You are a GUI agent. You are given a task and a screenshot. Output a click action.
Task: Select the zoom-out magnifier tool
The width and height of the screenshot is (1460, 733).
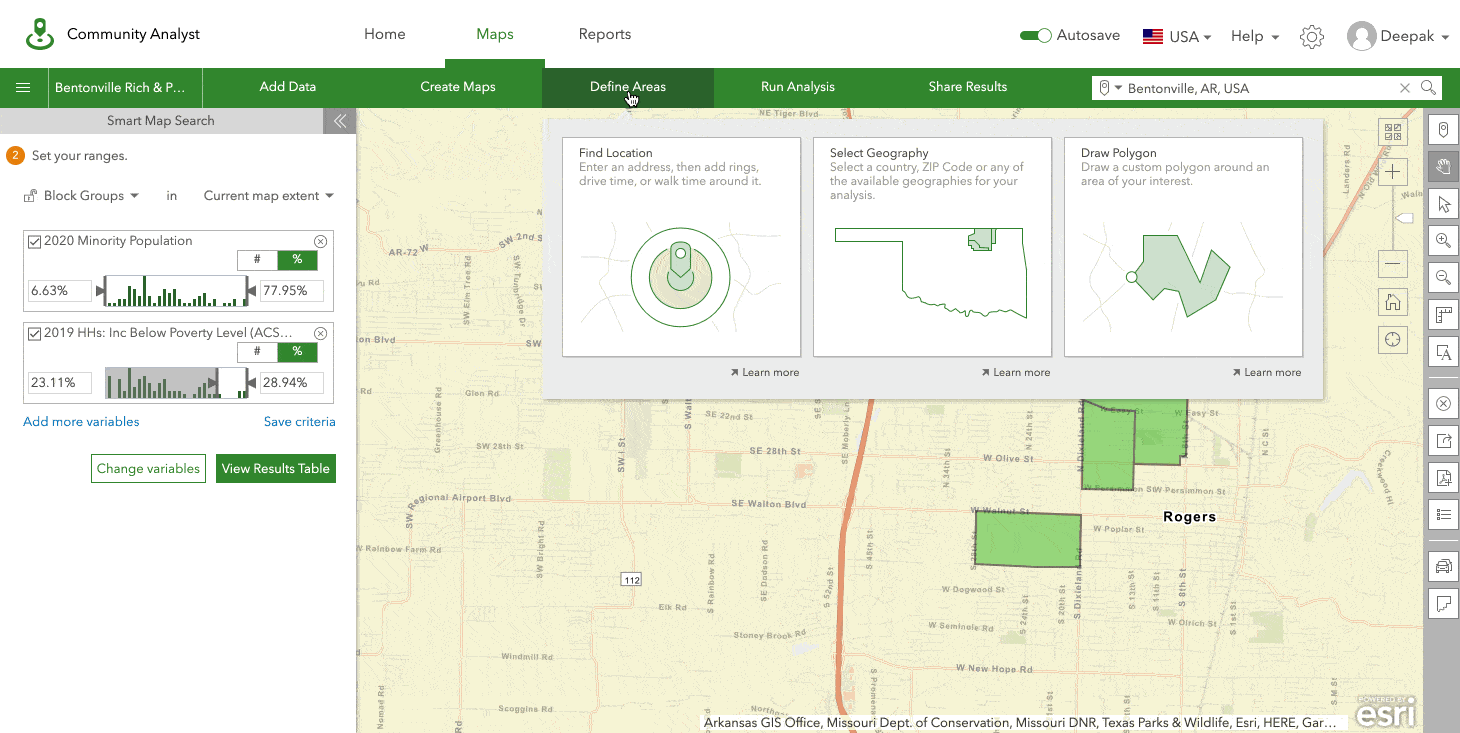click(x=1443, y=277)
